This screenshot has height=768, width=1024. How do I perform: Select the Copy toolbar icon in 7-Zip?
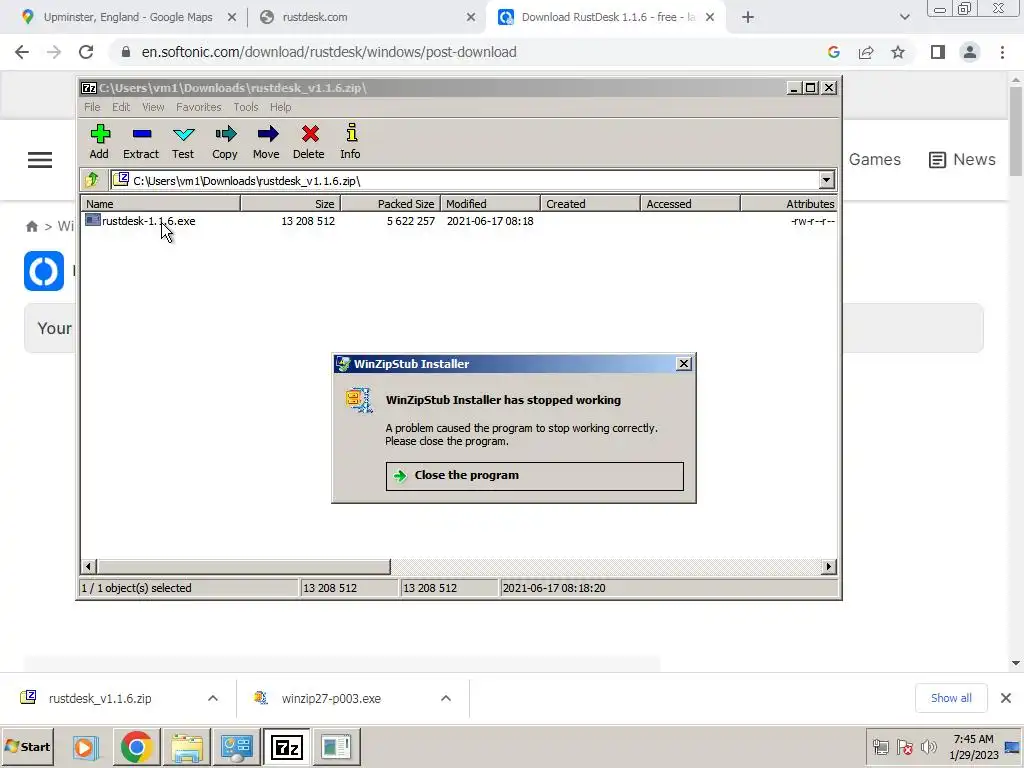point(225,142)
